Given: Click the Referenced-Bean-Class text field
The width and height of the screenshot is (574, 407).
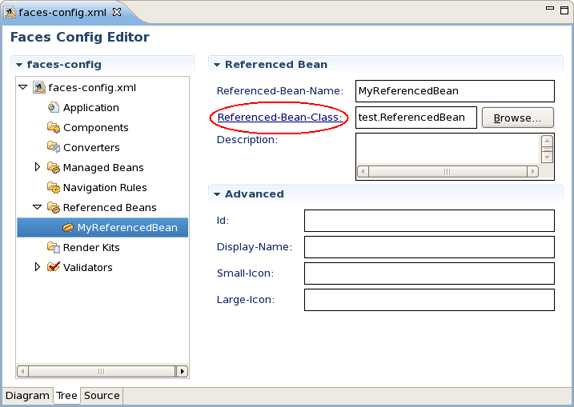Looking at the screenshot, I should (x=416, y=117).
